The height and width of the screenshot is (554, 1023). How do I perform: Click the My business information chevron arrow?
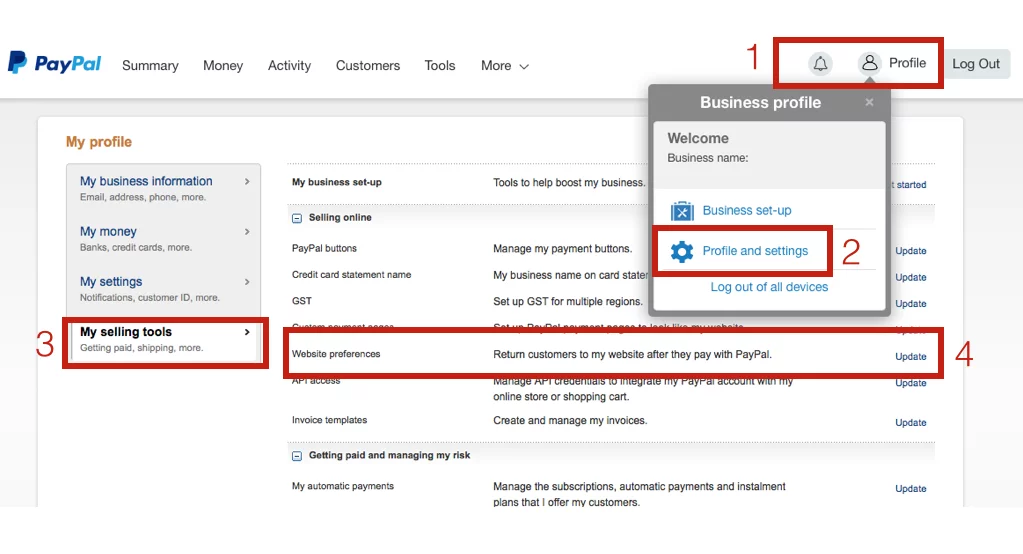(247, 181)
